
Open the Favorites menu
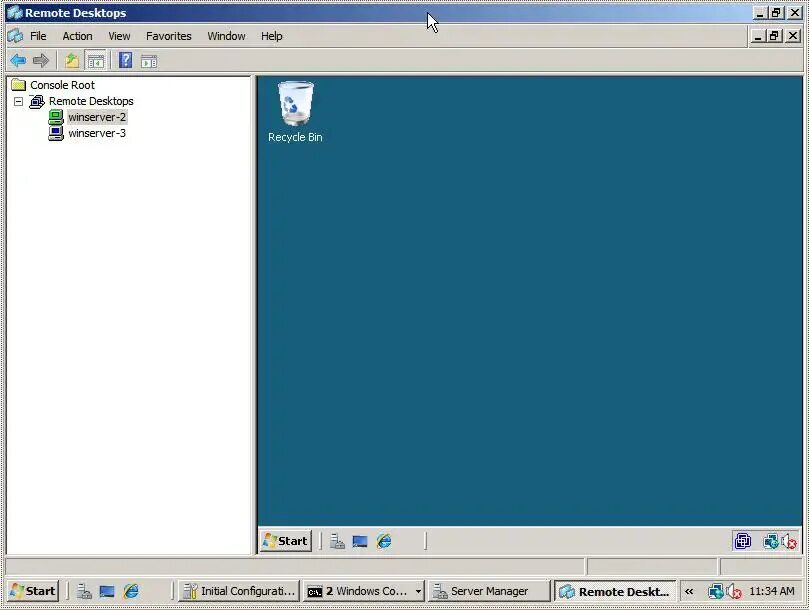point(169,36)
